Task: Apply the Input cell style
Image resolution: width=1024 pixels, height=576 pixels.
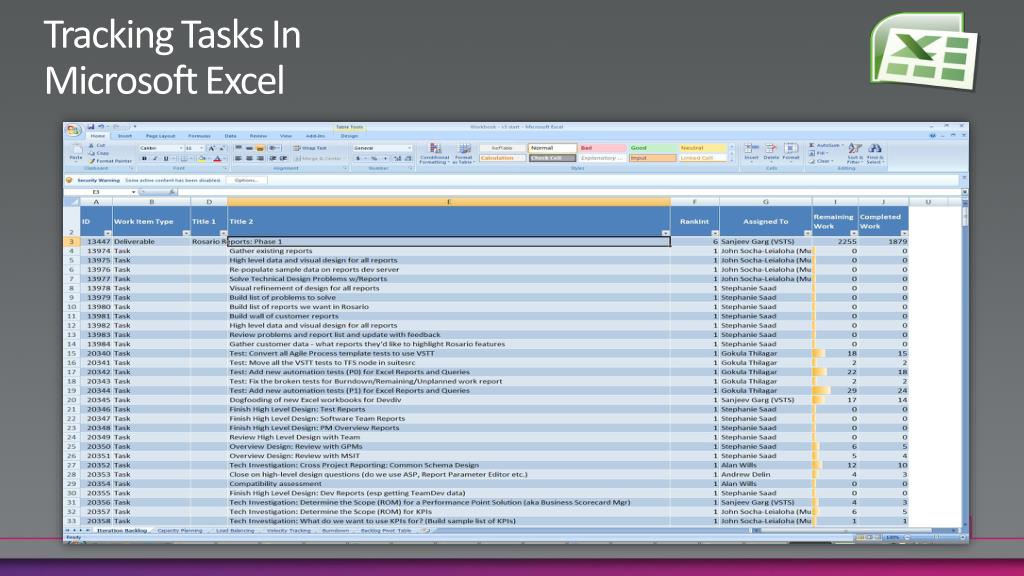Action: pos(652,158)
